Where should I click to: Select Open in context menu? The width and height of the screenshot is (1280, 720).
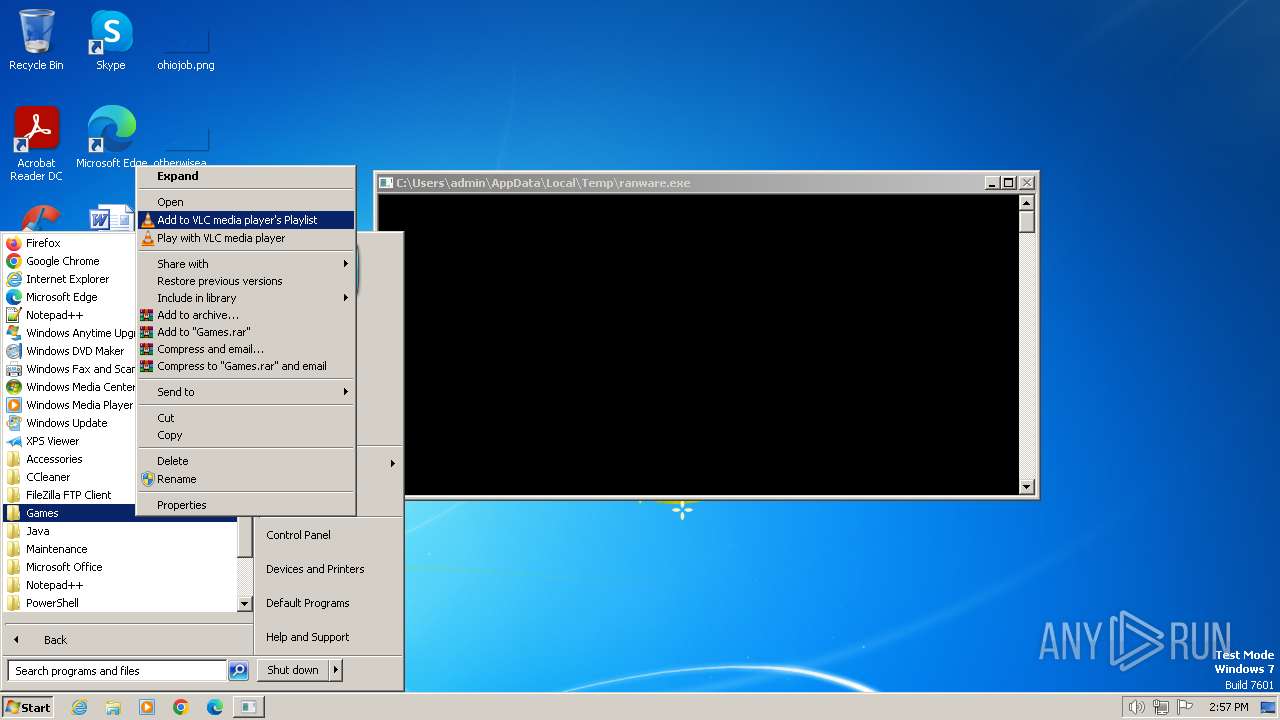coord(246,202)
